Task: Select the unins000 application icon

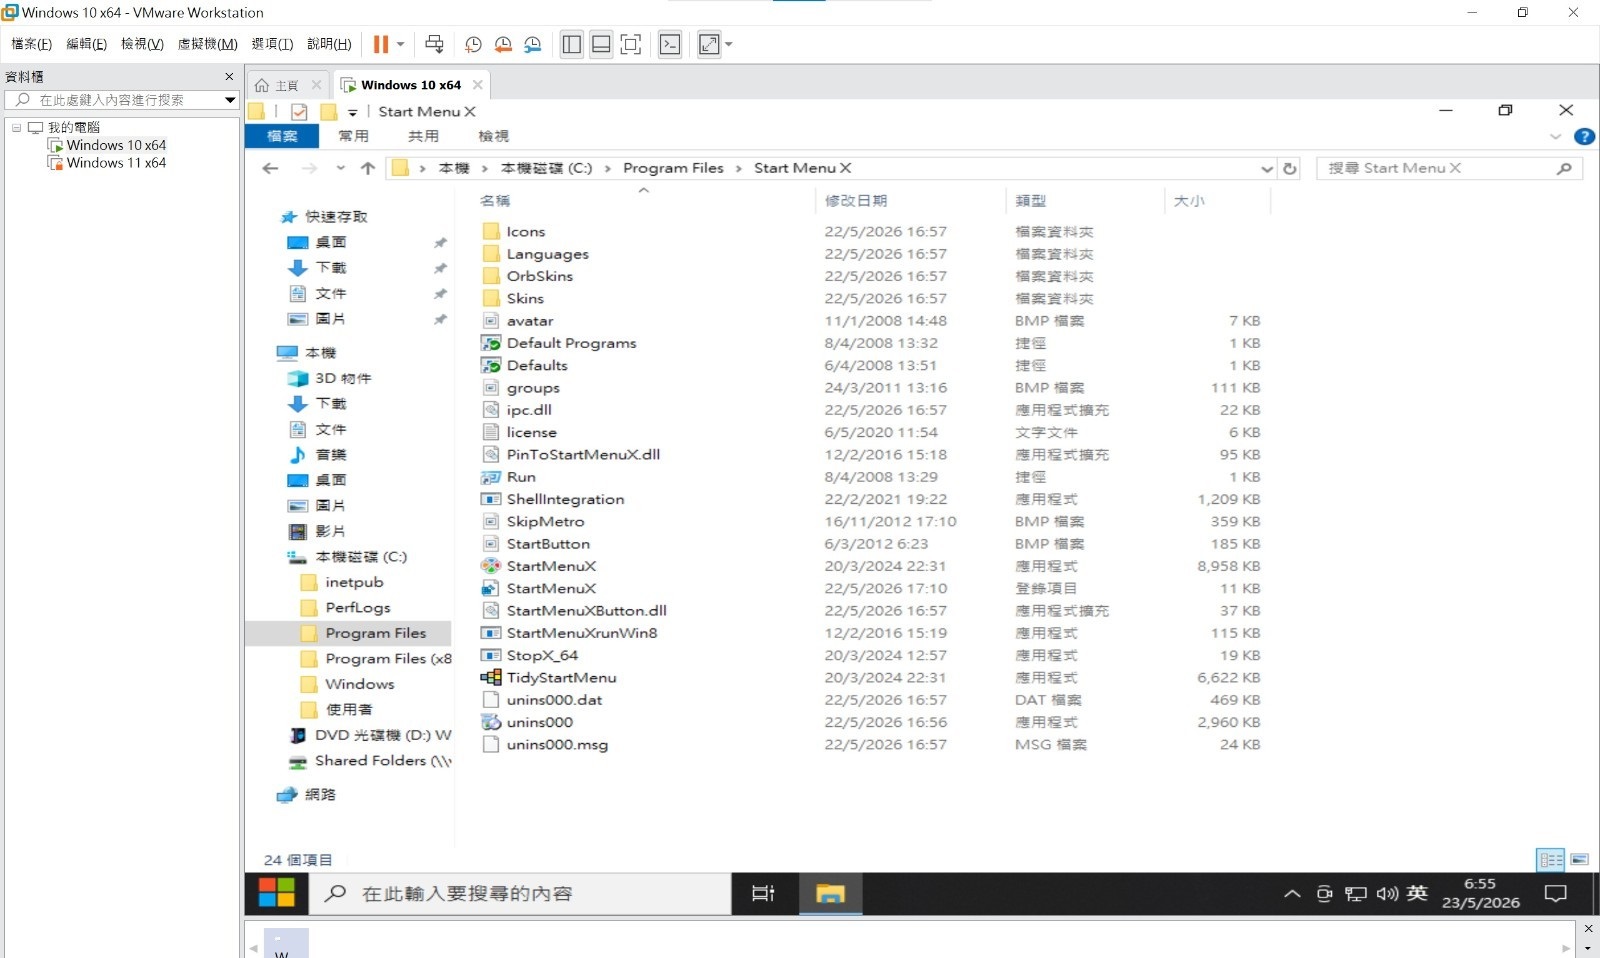Action: click(491, 722)
